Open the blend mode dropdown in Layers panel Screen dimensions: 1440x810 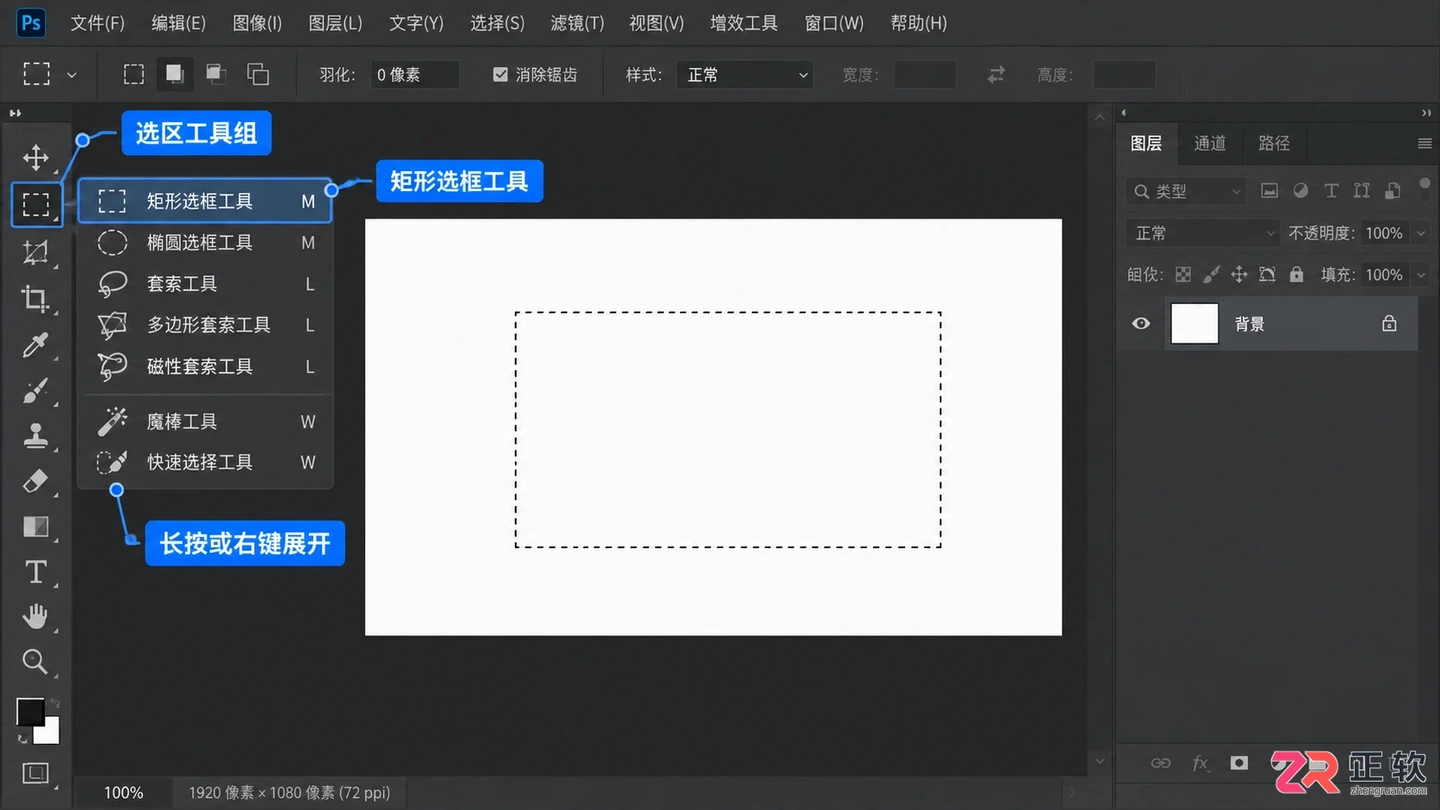click(1203, 233)
